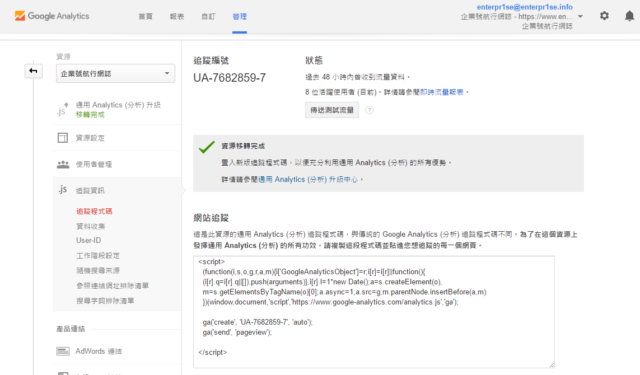Click the .js upgrade arrow icon

pyautogui.click(x=62, y=109)
